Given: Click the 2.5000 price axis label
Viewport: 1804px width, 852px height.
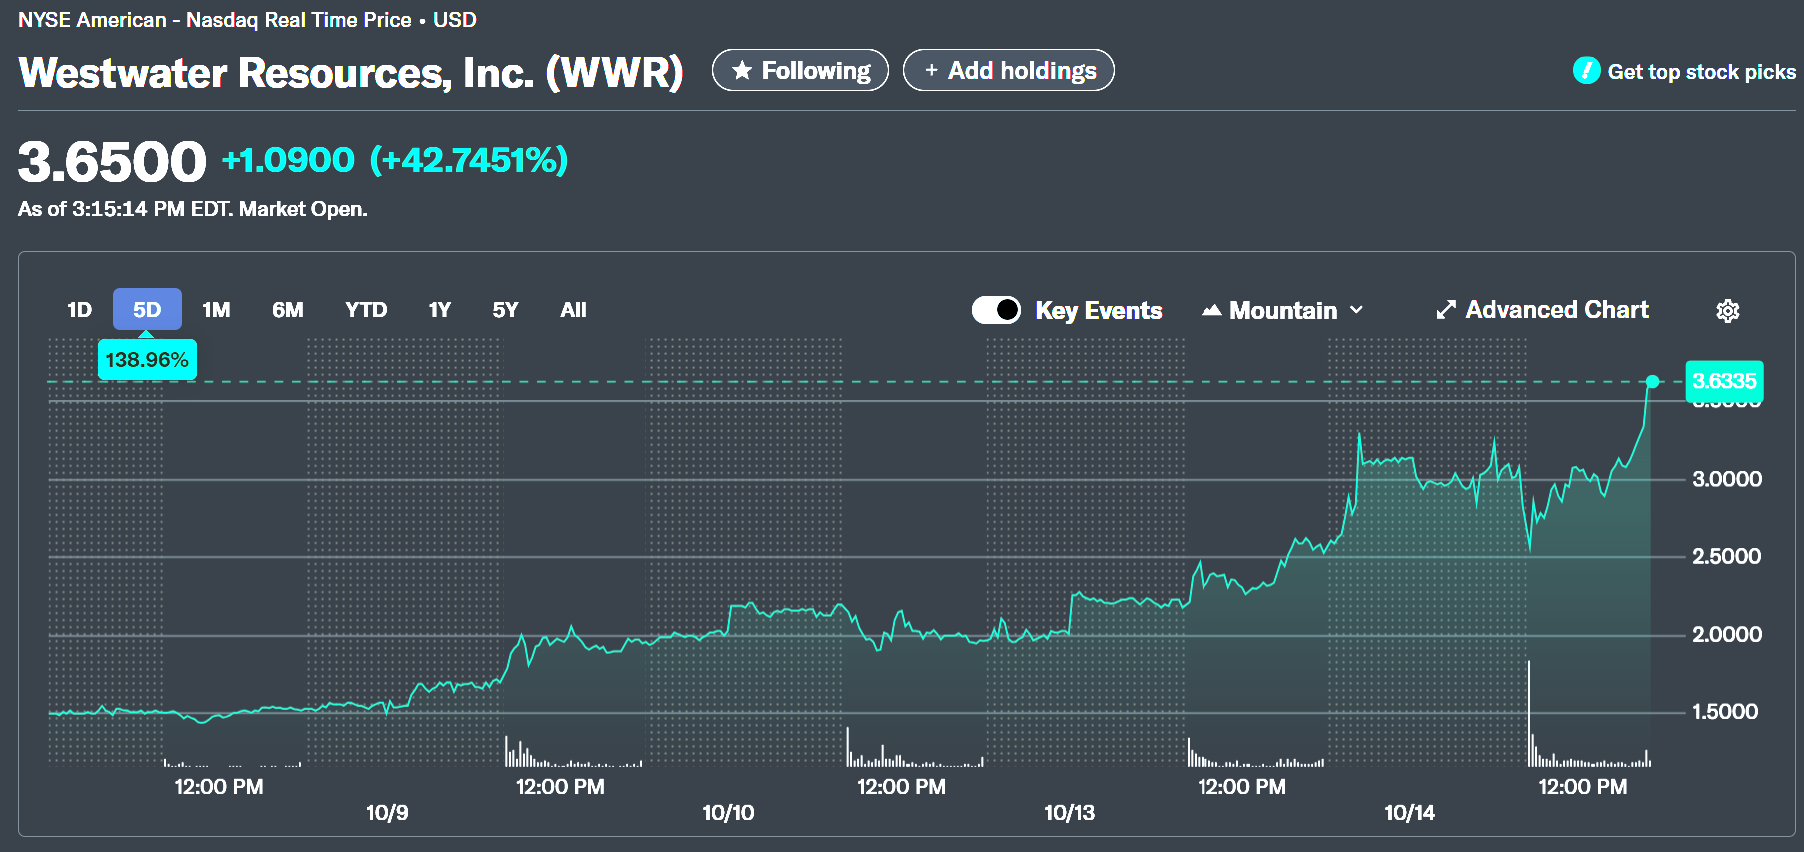Looking at the screenshot, I should 1727,556.
